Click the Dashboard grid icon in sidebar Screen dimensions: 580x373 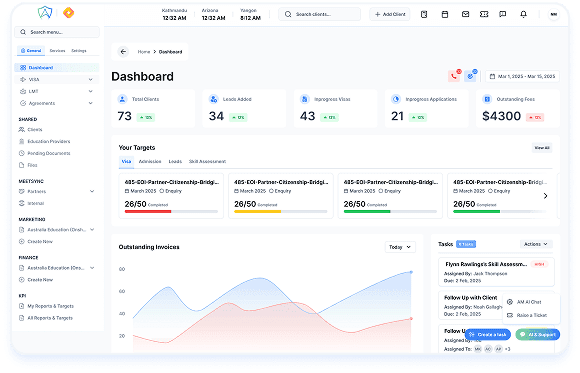pos(23,67)
